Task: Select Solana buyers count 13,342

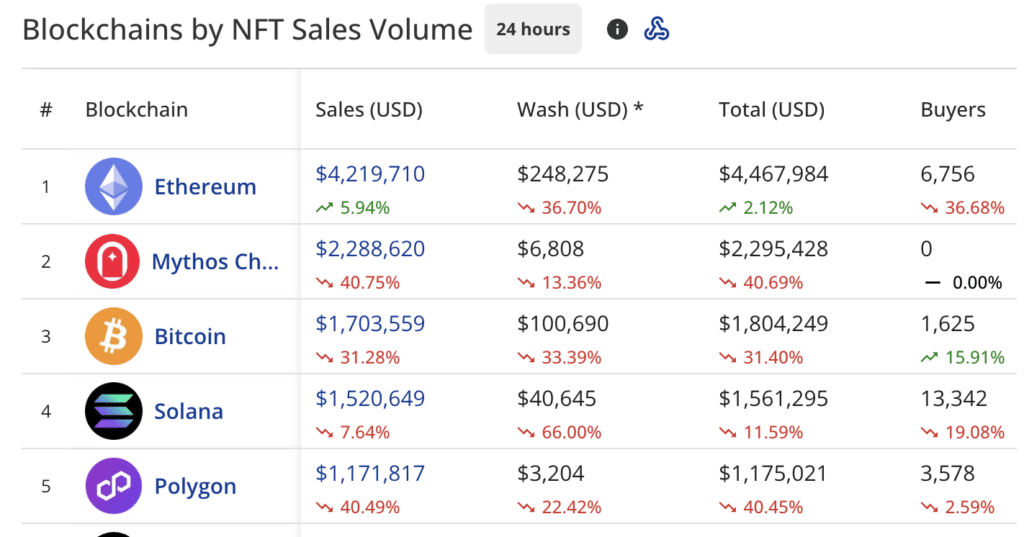Action: pyautogui.click(x=954, y=398)
